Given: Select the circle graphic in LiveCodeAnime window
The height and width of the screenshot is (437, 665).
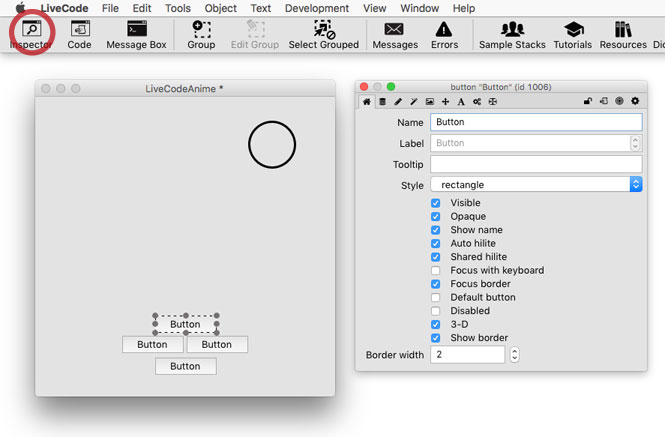Looking at the screenshot, I should (x=272, y=145).
